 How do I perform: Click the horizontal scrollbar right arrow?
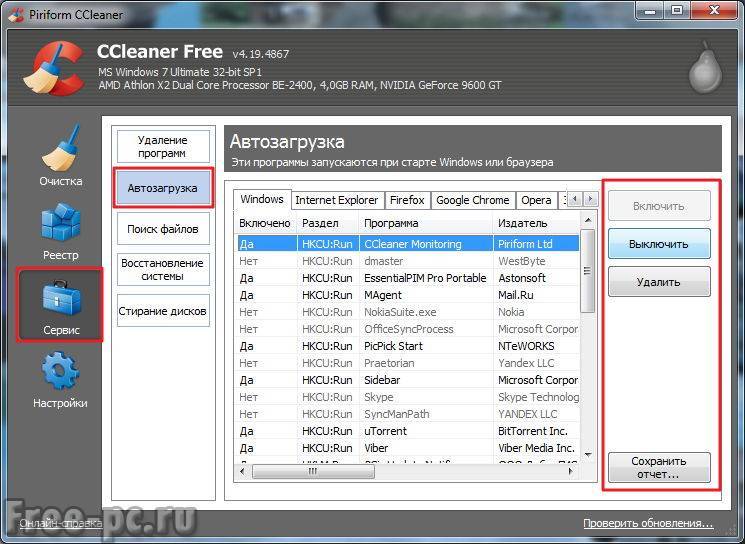pos(571,472)
